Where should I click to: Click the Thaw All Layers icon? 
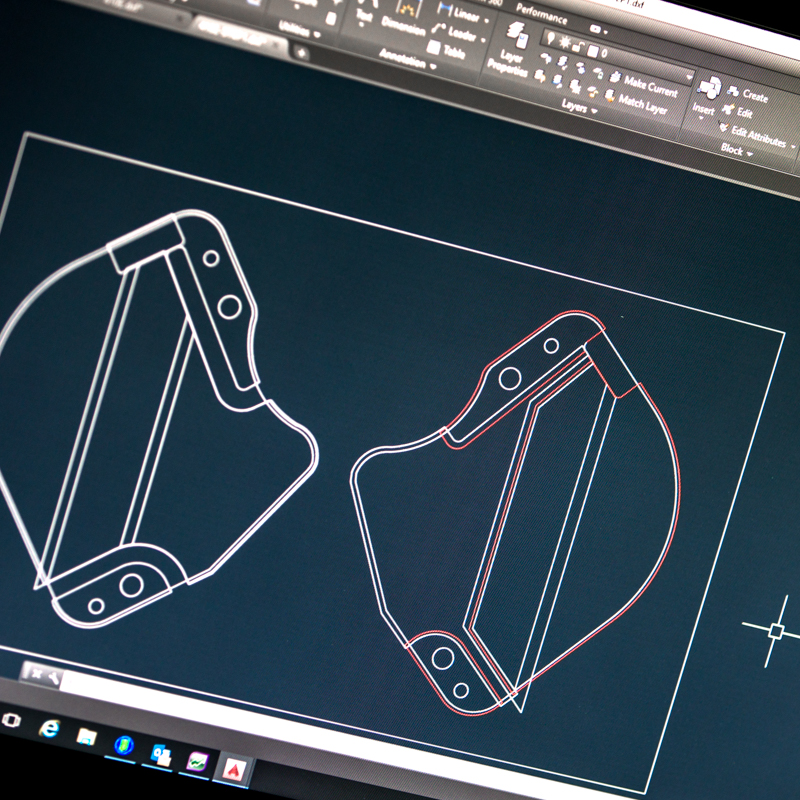click(575, 86)
